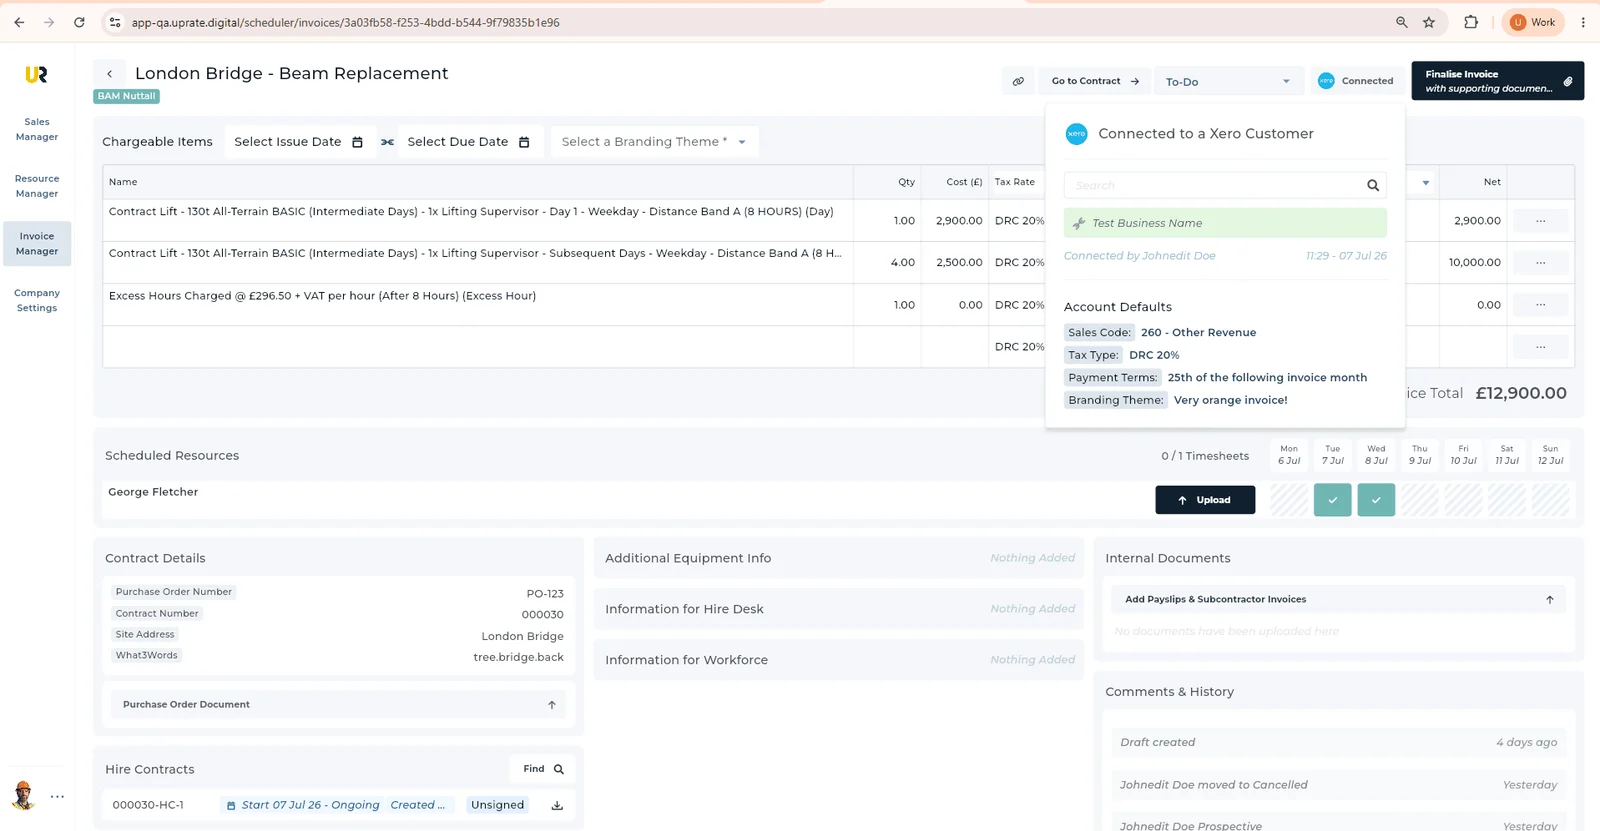Click the Unsigned status on 000030-HC-1
Viewport: 1600px width, 831px height.
pos(497,805)
